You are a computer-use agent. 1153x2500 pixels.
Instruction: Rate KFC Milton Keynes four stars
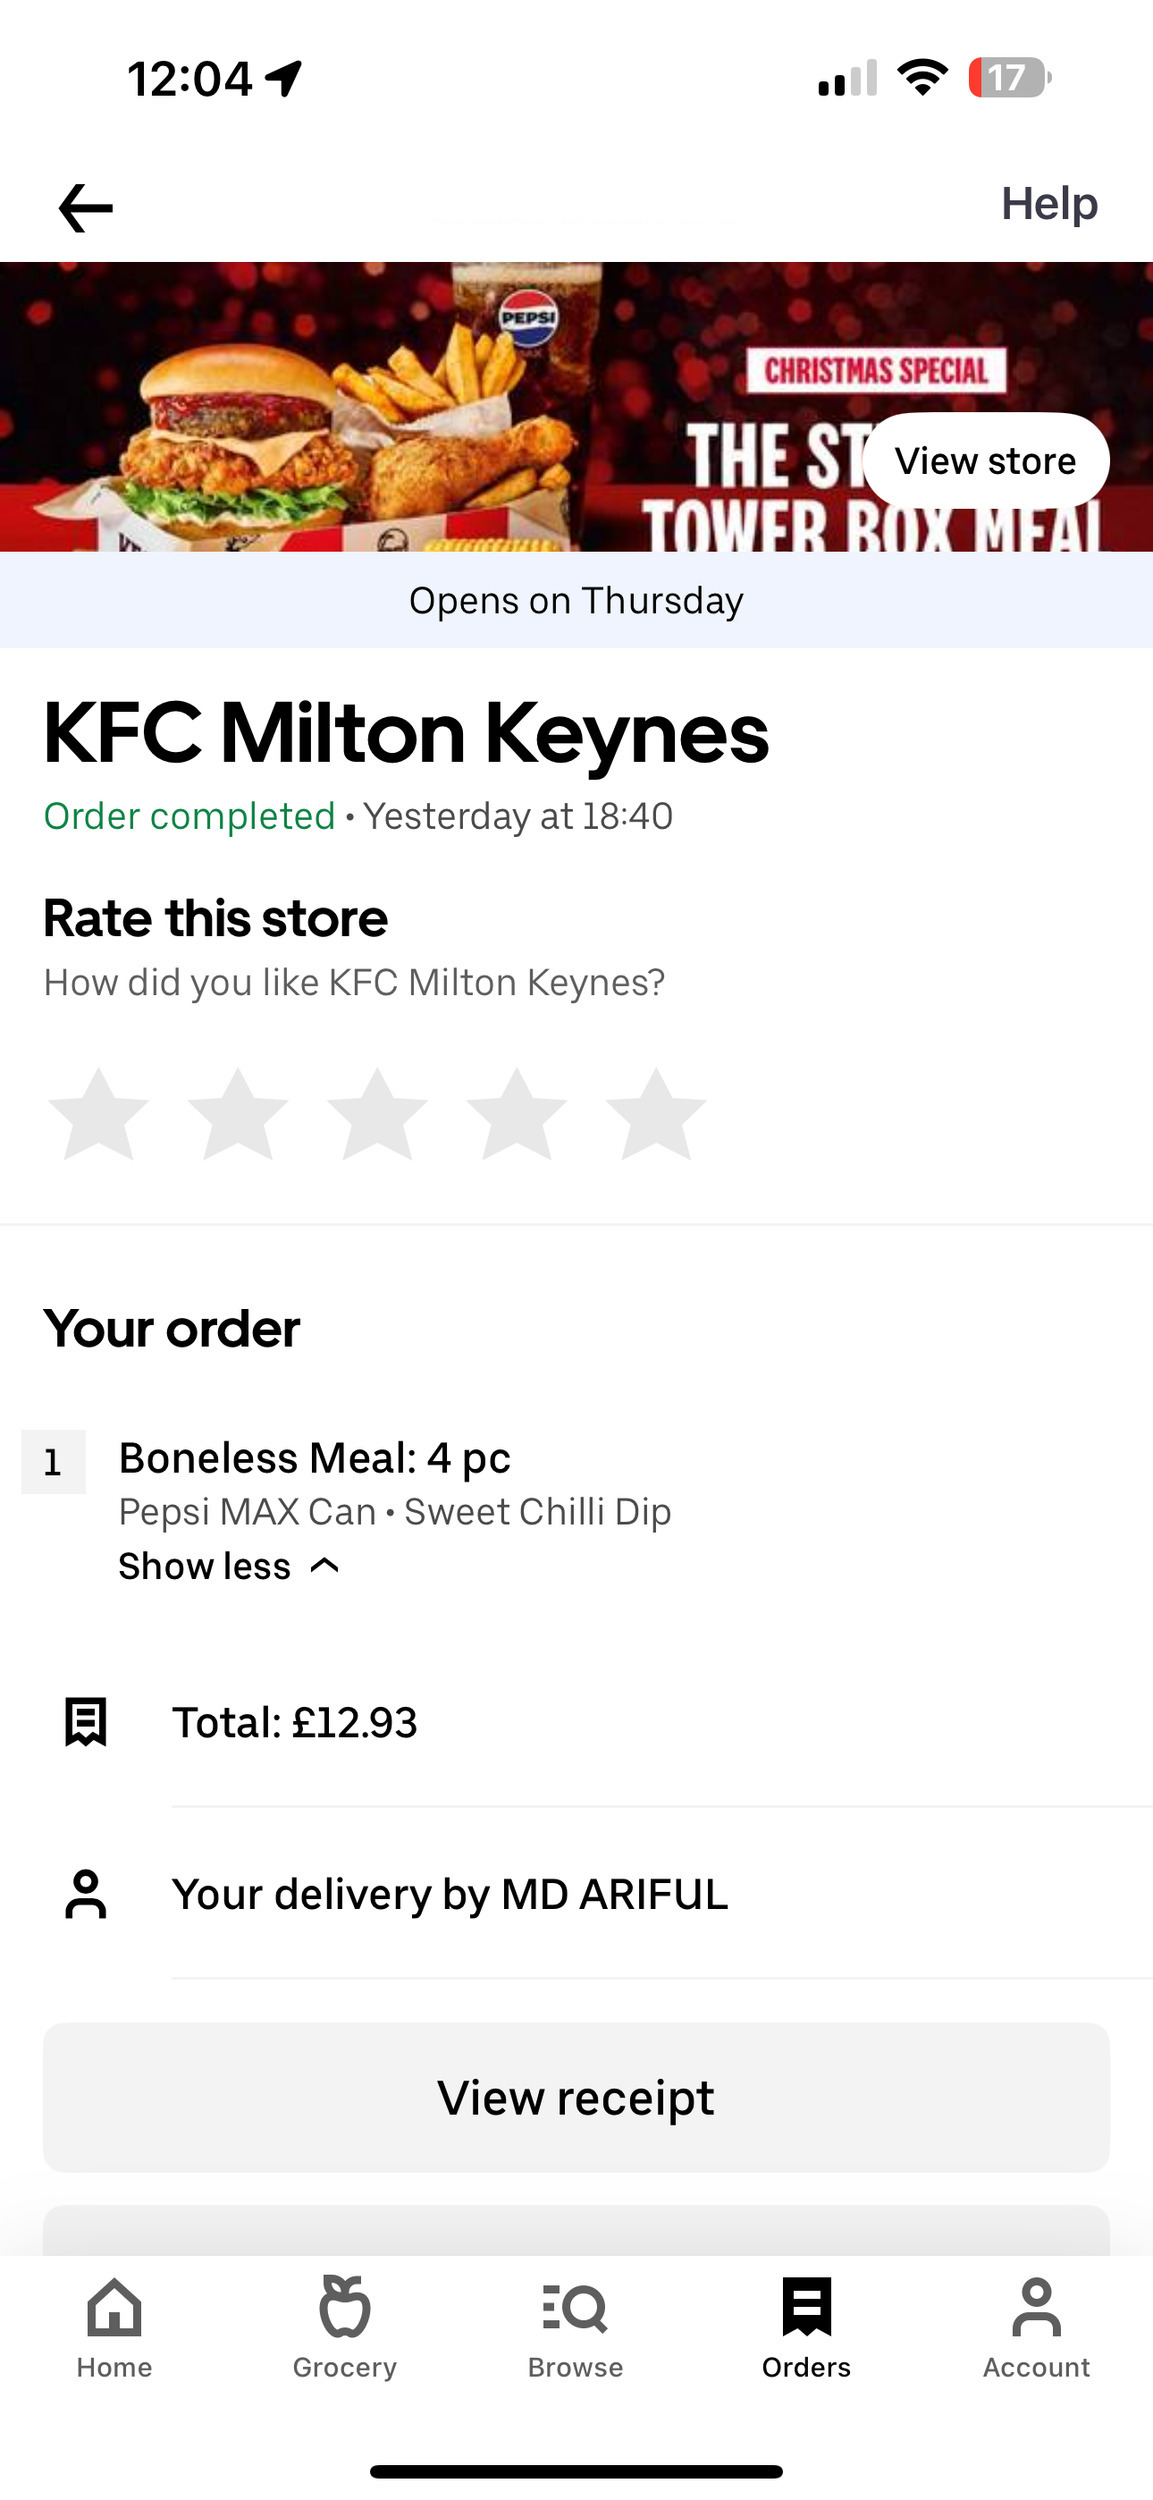[x=516, y=1114]
